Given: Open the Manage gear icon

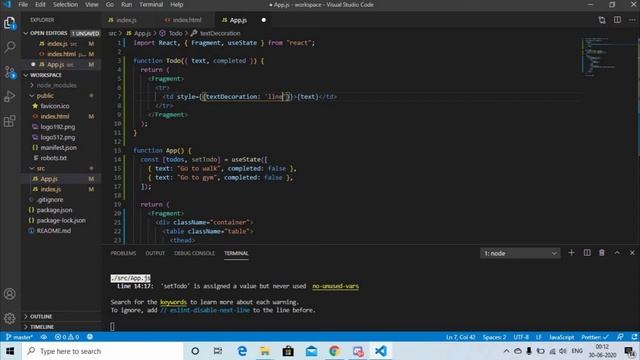Looking at the screenshot, I should point(9,318).
